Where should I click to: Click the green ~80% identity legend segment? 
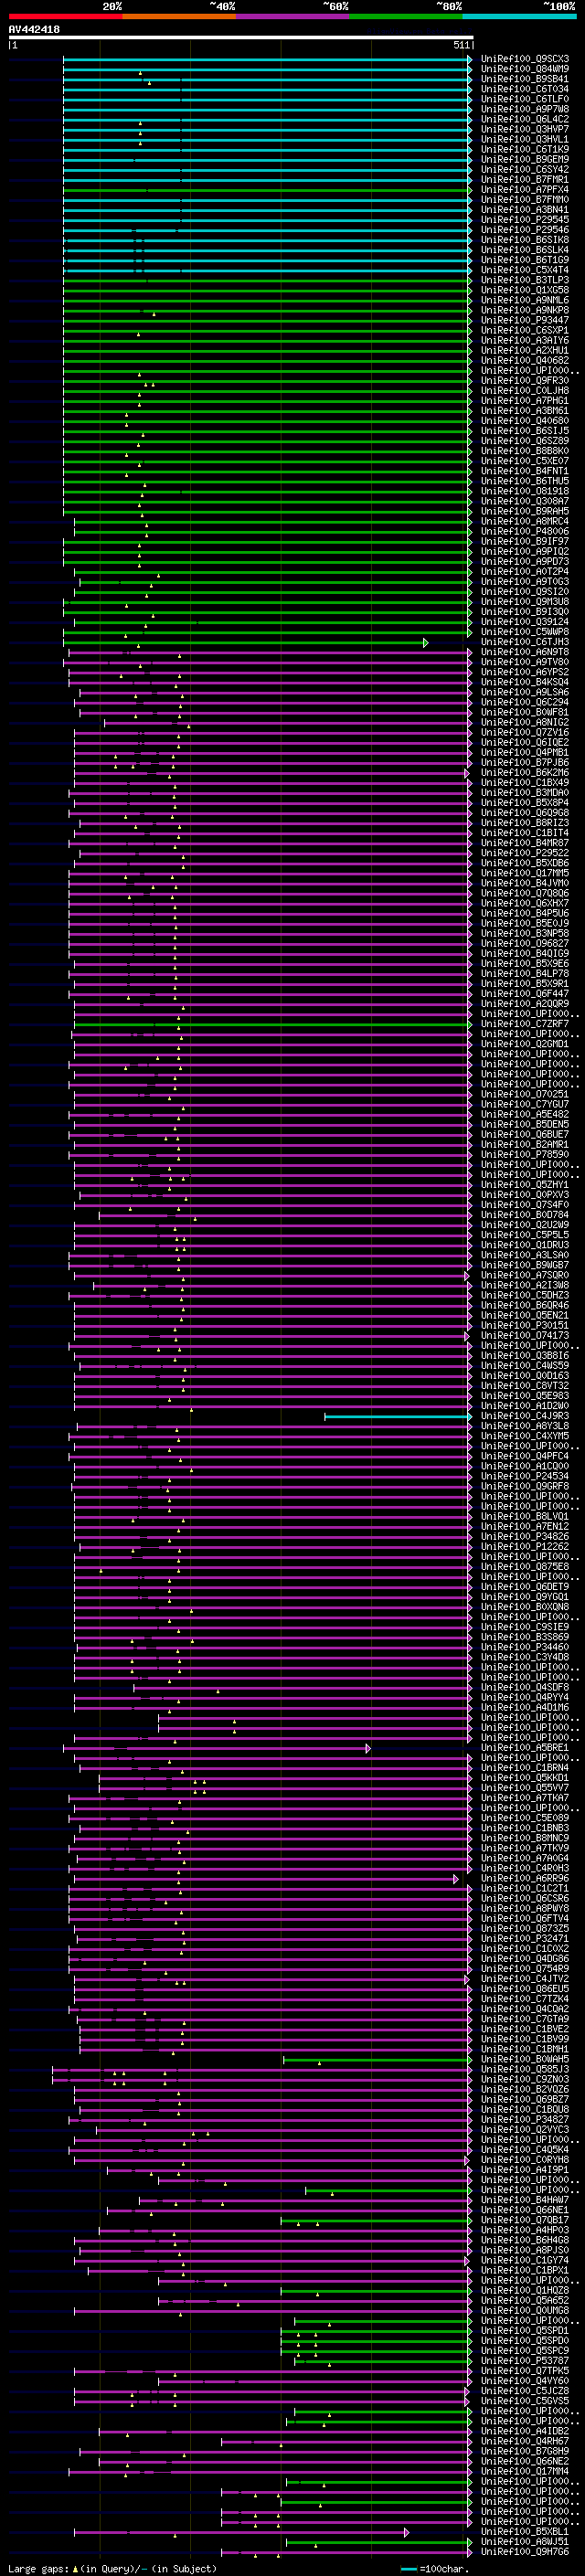pyautogui.click(x=406, y=16)
